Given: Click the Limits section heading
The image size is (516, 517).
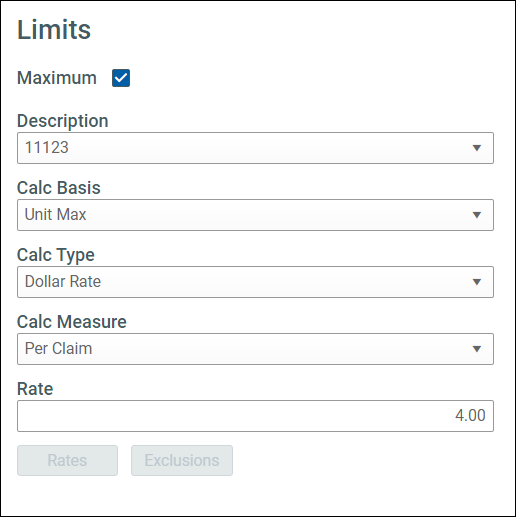Looking at the screenshot, I should 54,30.
